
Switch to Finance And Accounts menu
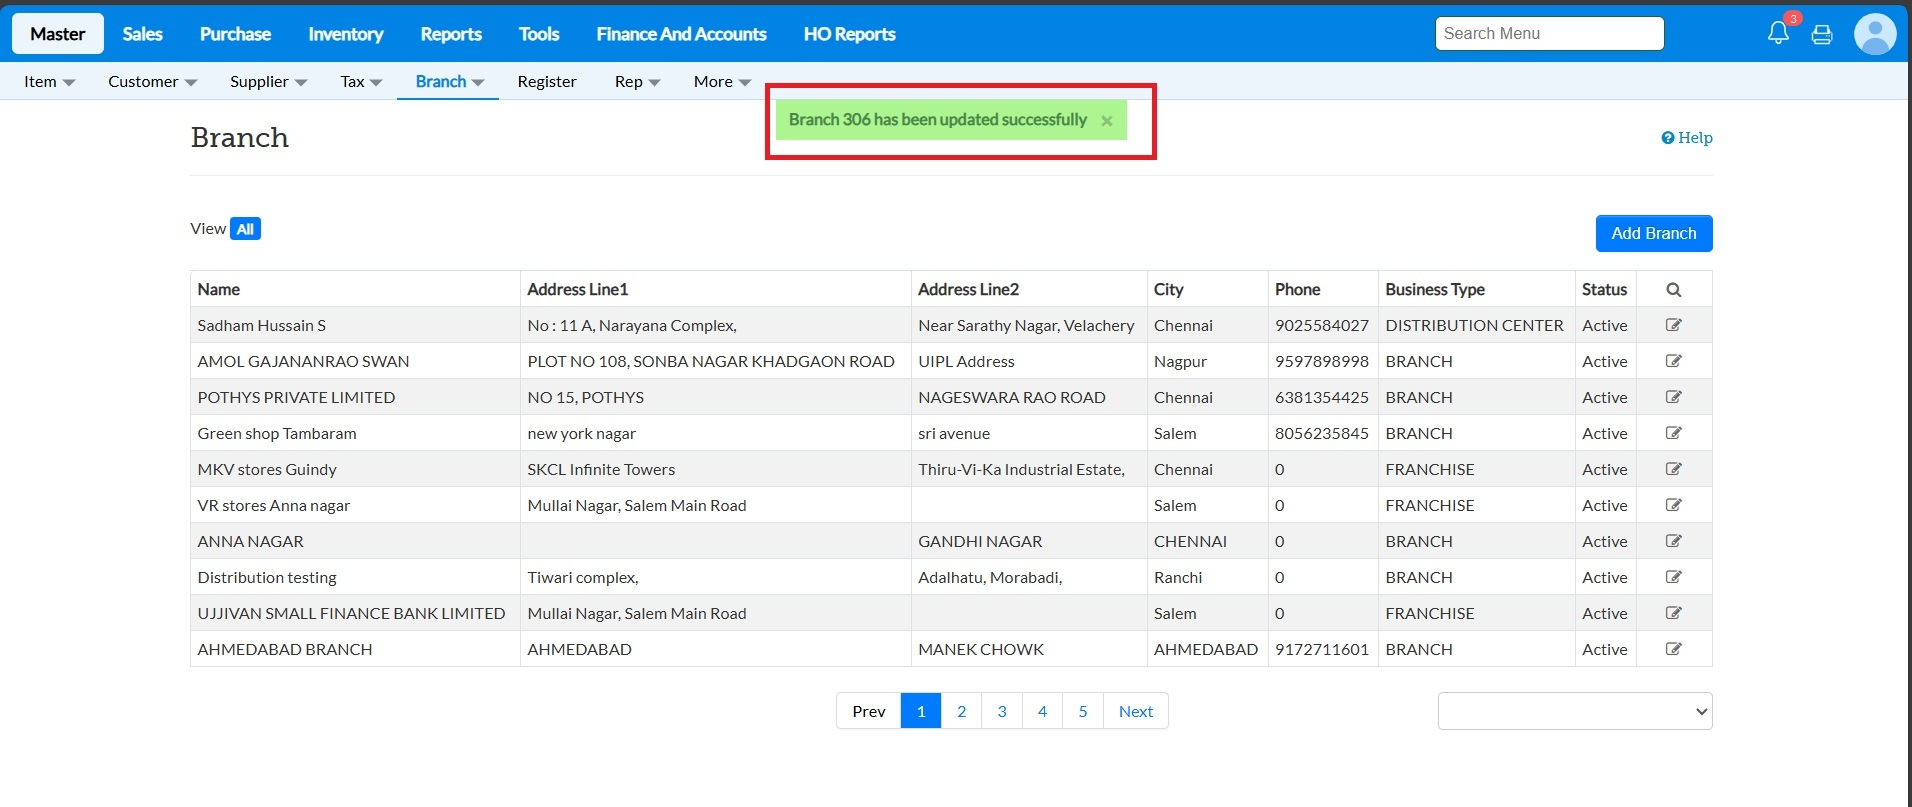coord(681,34)
